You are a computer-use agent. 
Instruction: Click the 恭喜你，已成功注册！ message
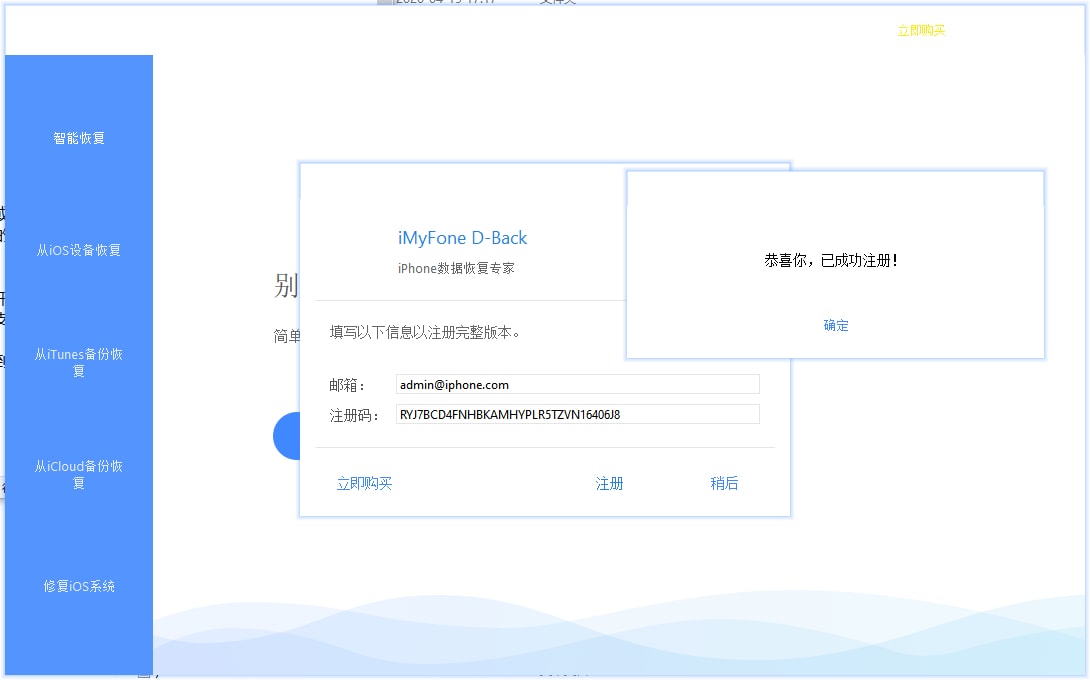831,261
